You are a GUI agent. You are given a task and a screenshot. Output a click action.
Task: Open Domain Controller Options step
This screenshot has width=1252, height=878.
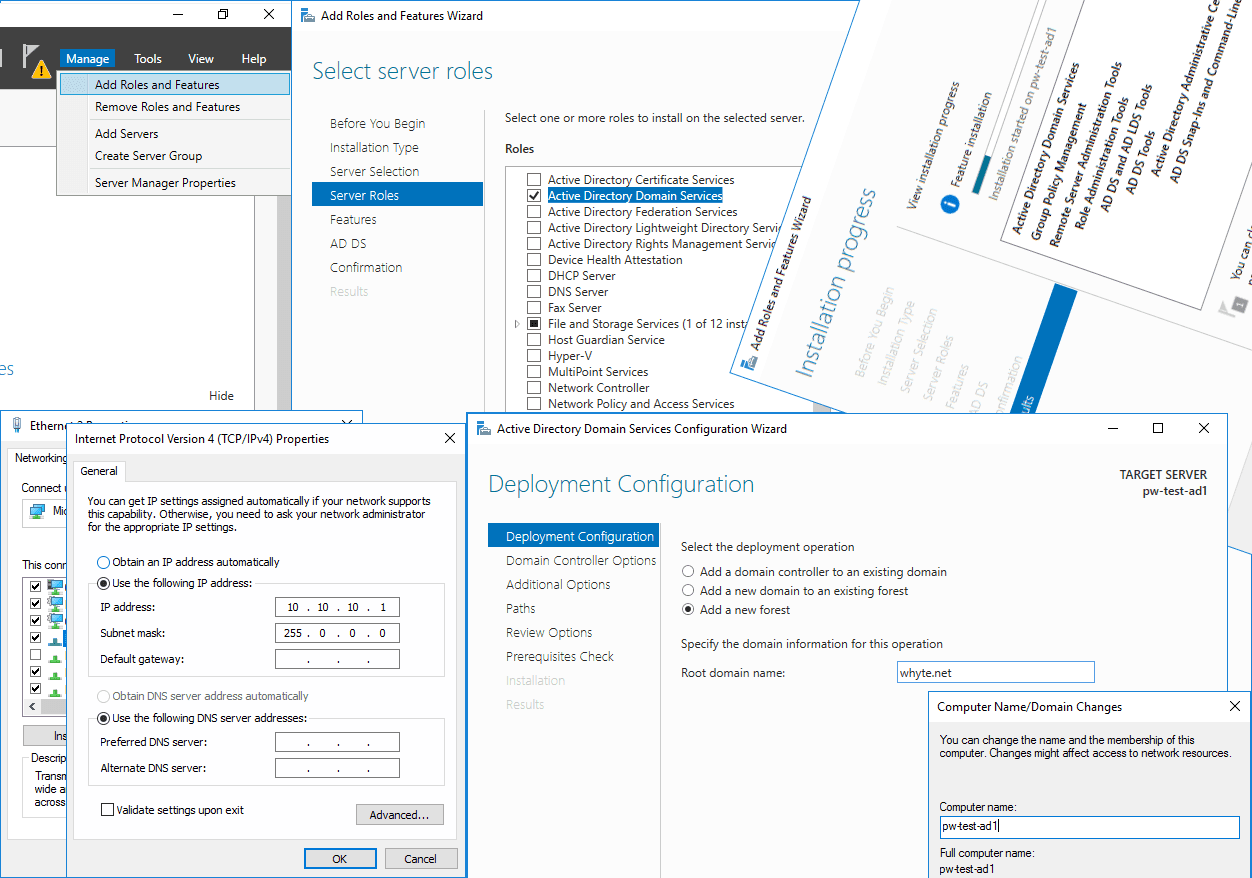click(x=581, y=561)
